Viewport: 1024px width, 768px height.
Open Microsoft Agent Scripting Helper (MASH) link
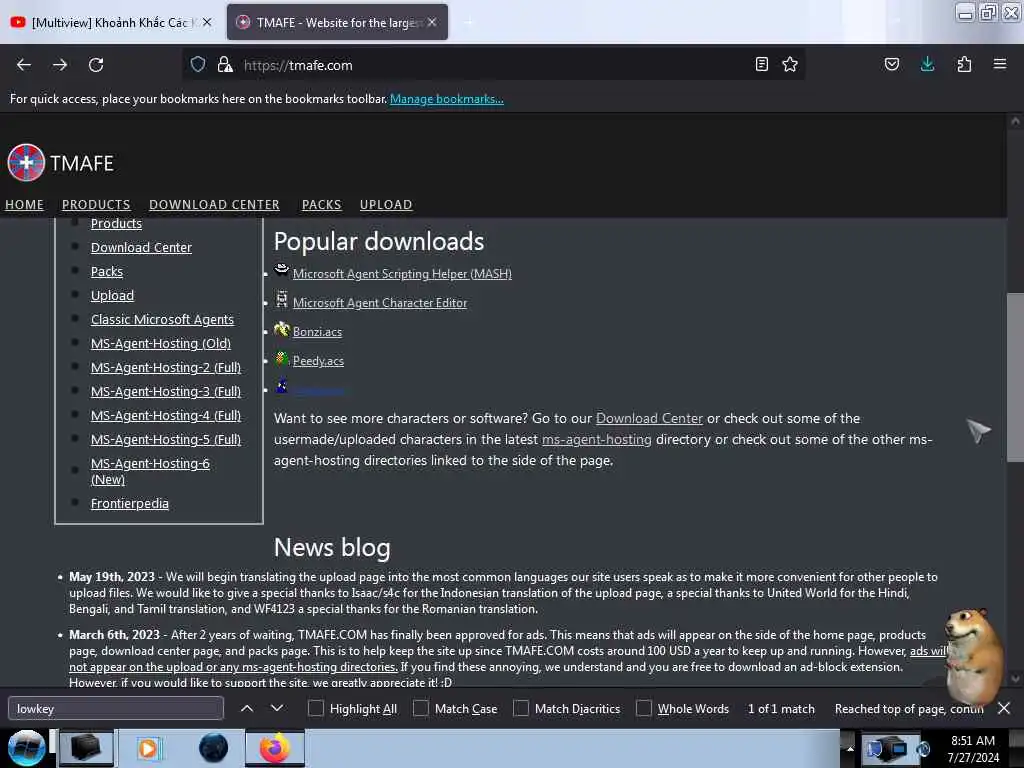pos(402,274)
